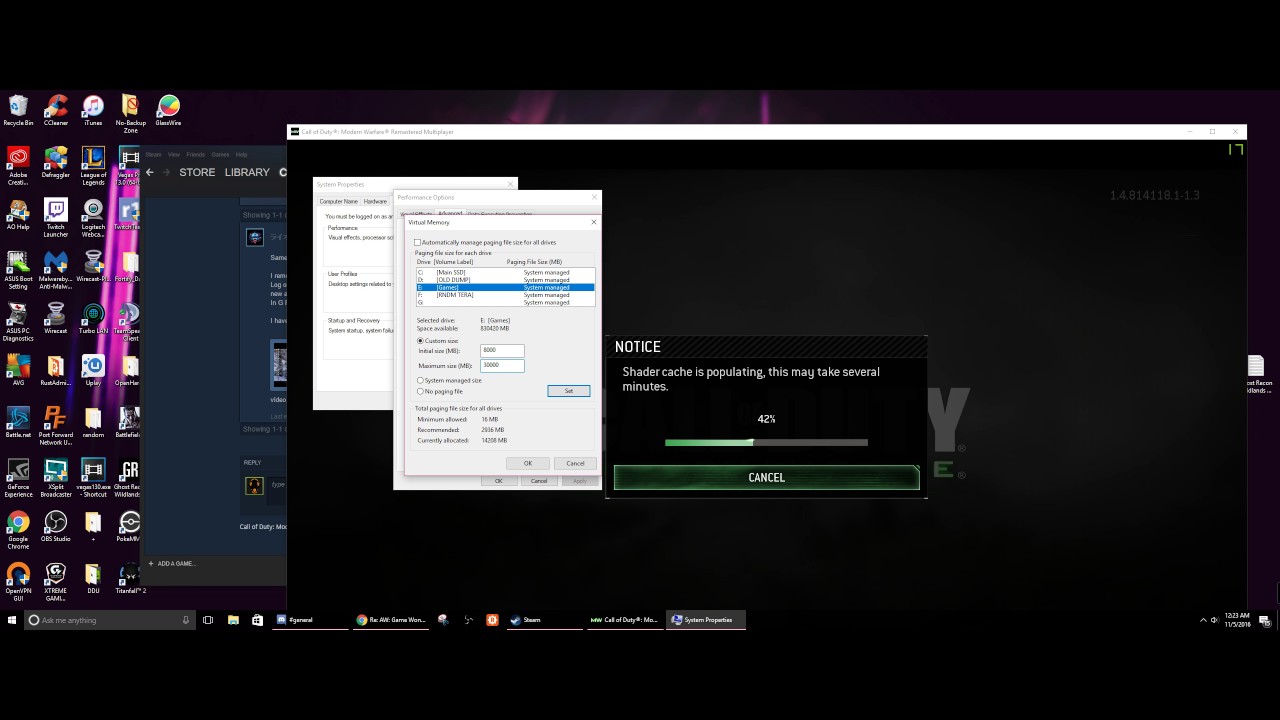Open the DDU folder on desktop
1280x720 pixels.
click(93, 579)
